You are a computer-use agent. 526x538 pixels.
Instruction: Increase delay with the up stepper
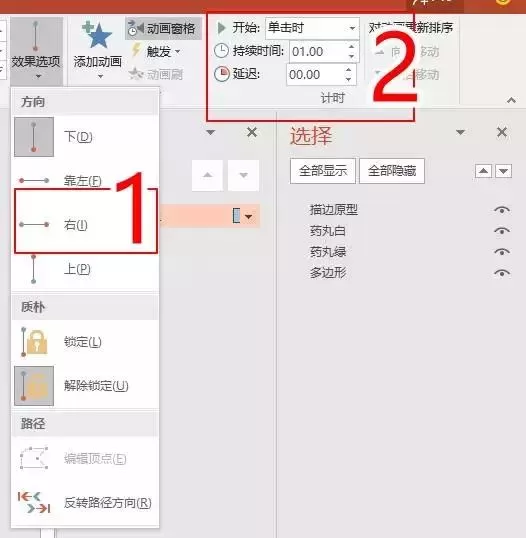pyautogui.click(x=349, y=70)
